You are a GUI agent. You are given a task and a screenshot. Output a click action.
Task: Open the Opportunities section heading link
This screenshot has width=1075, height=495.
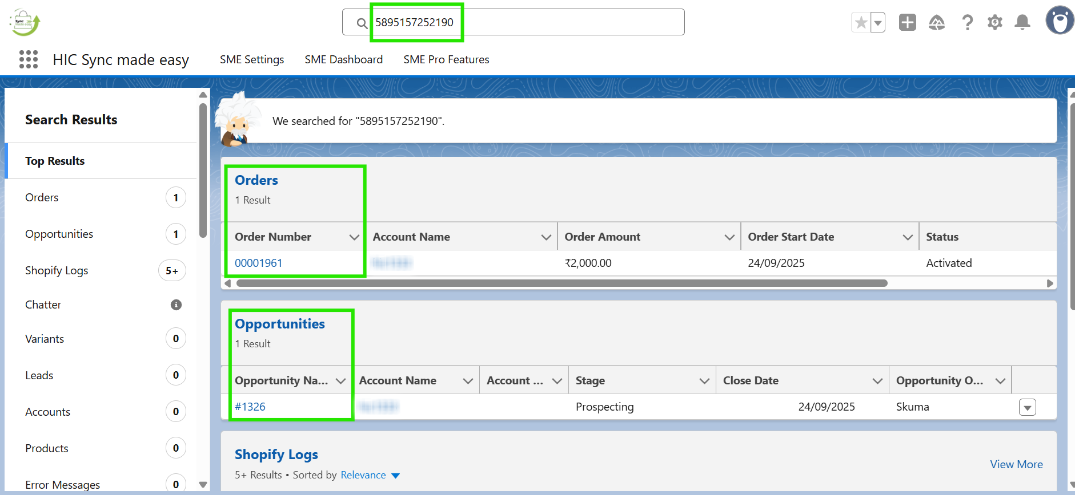click(280, 324)
